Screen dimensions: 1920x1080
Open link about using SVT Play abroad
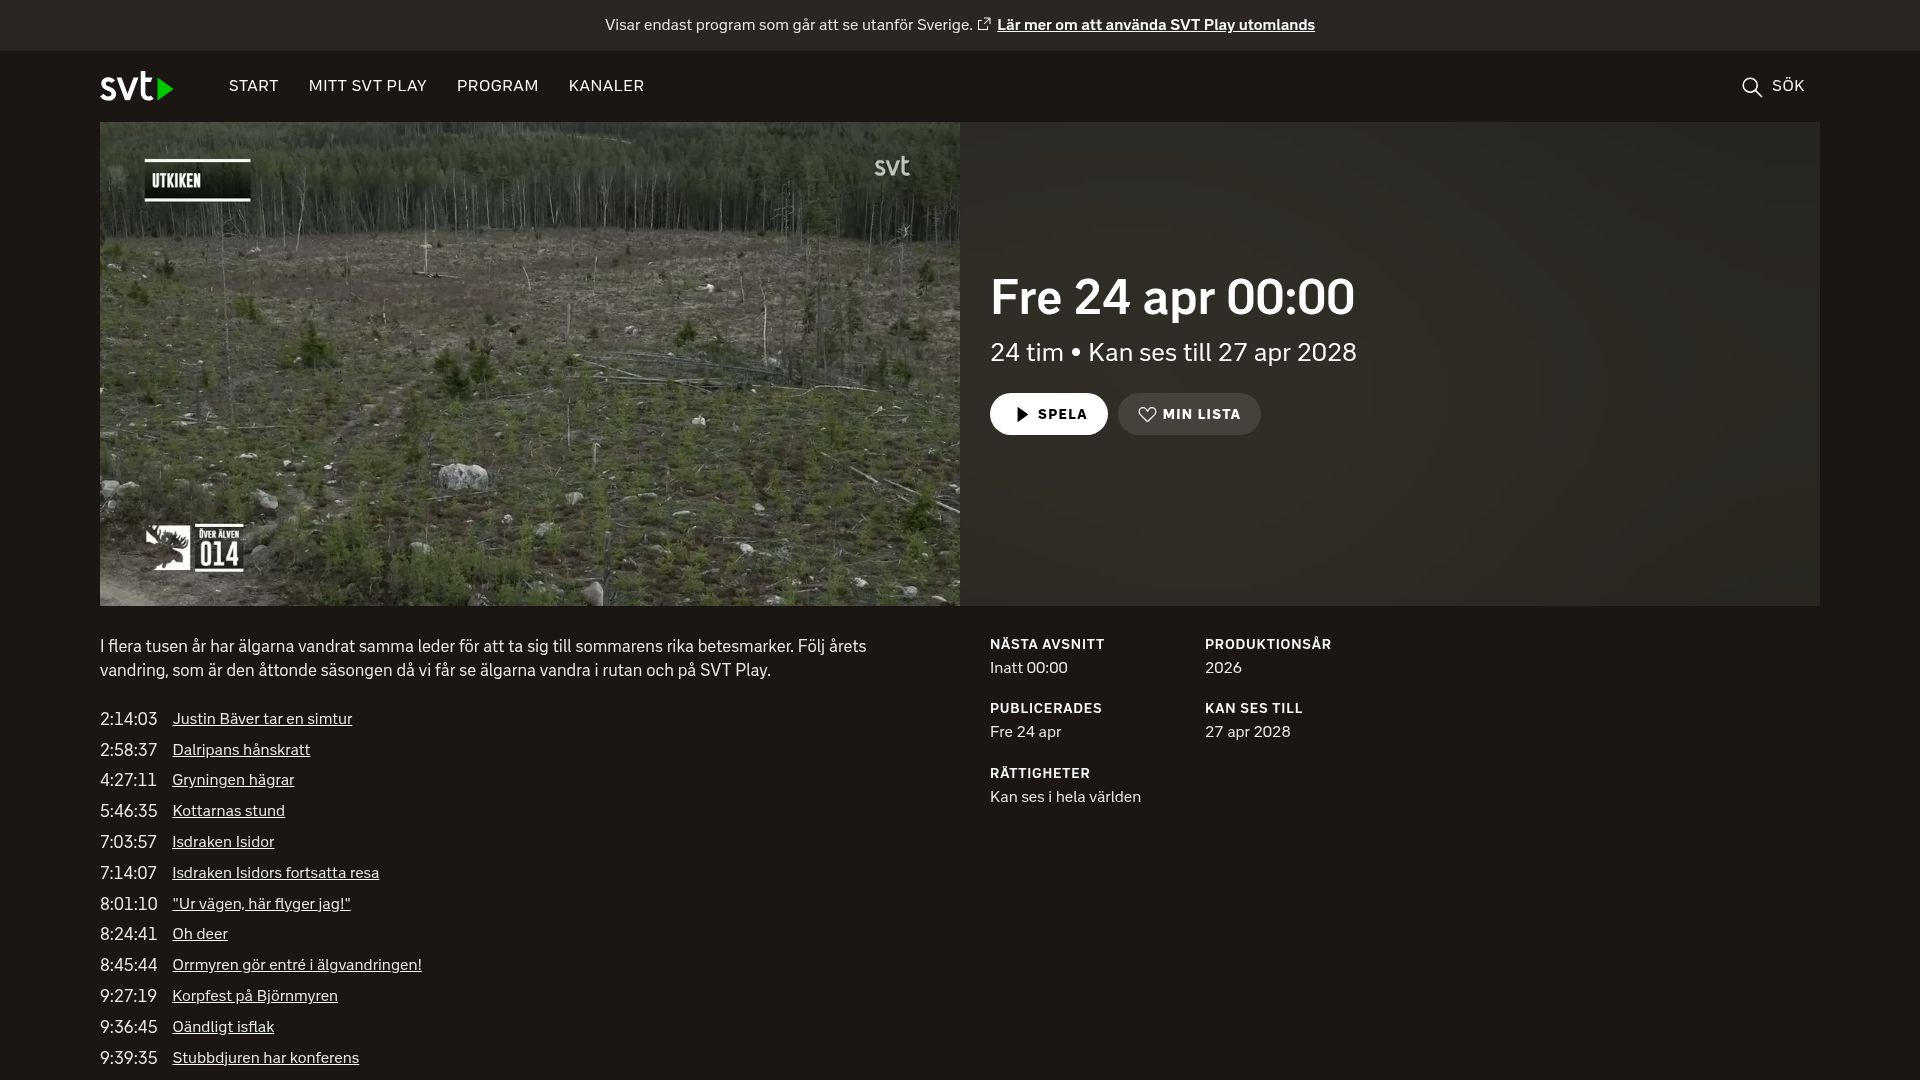coord(1155,25)
